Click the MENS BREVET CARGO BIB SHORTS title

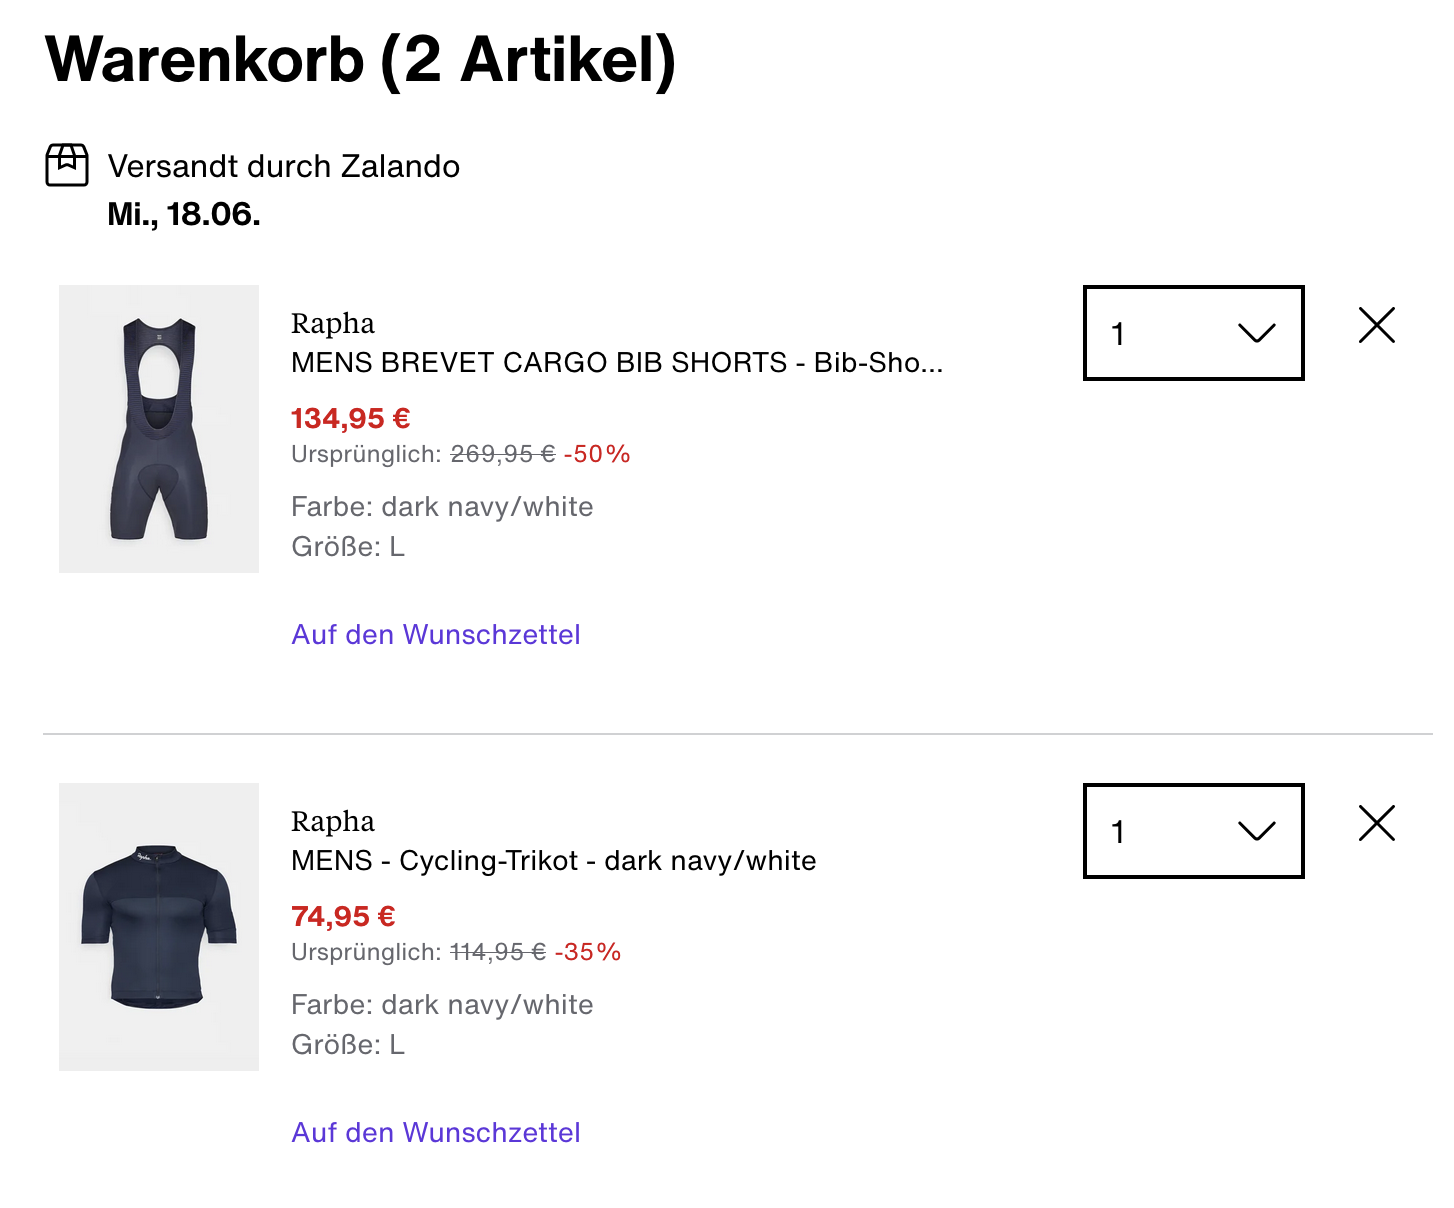pyautogui.click(x=616, y=363)
